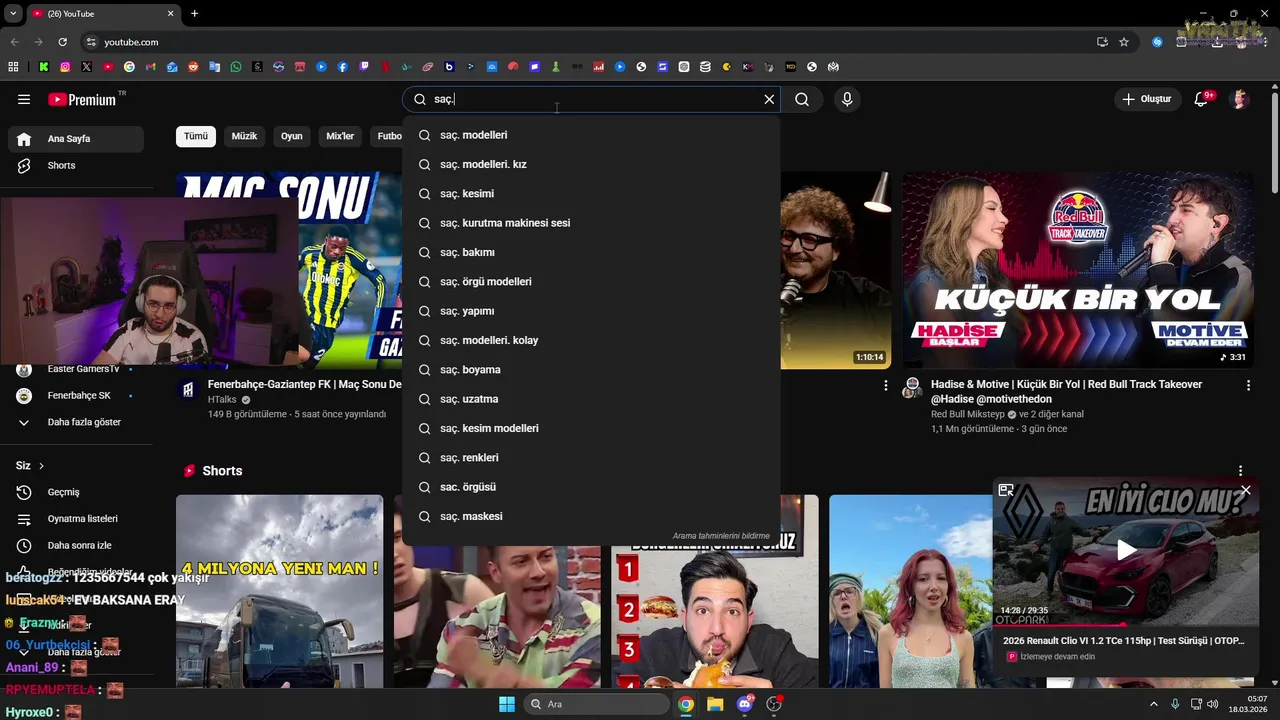Open Windows Start menu
1280x720 pixels.
point(507,704)
